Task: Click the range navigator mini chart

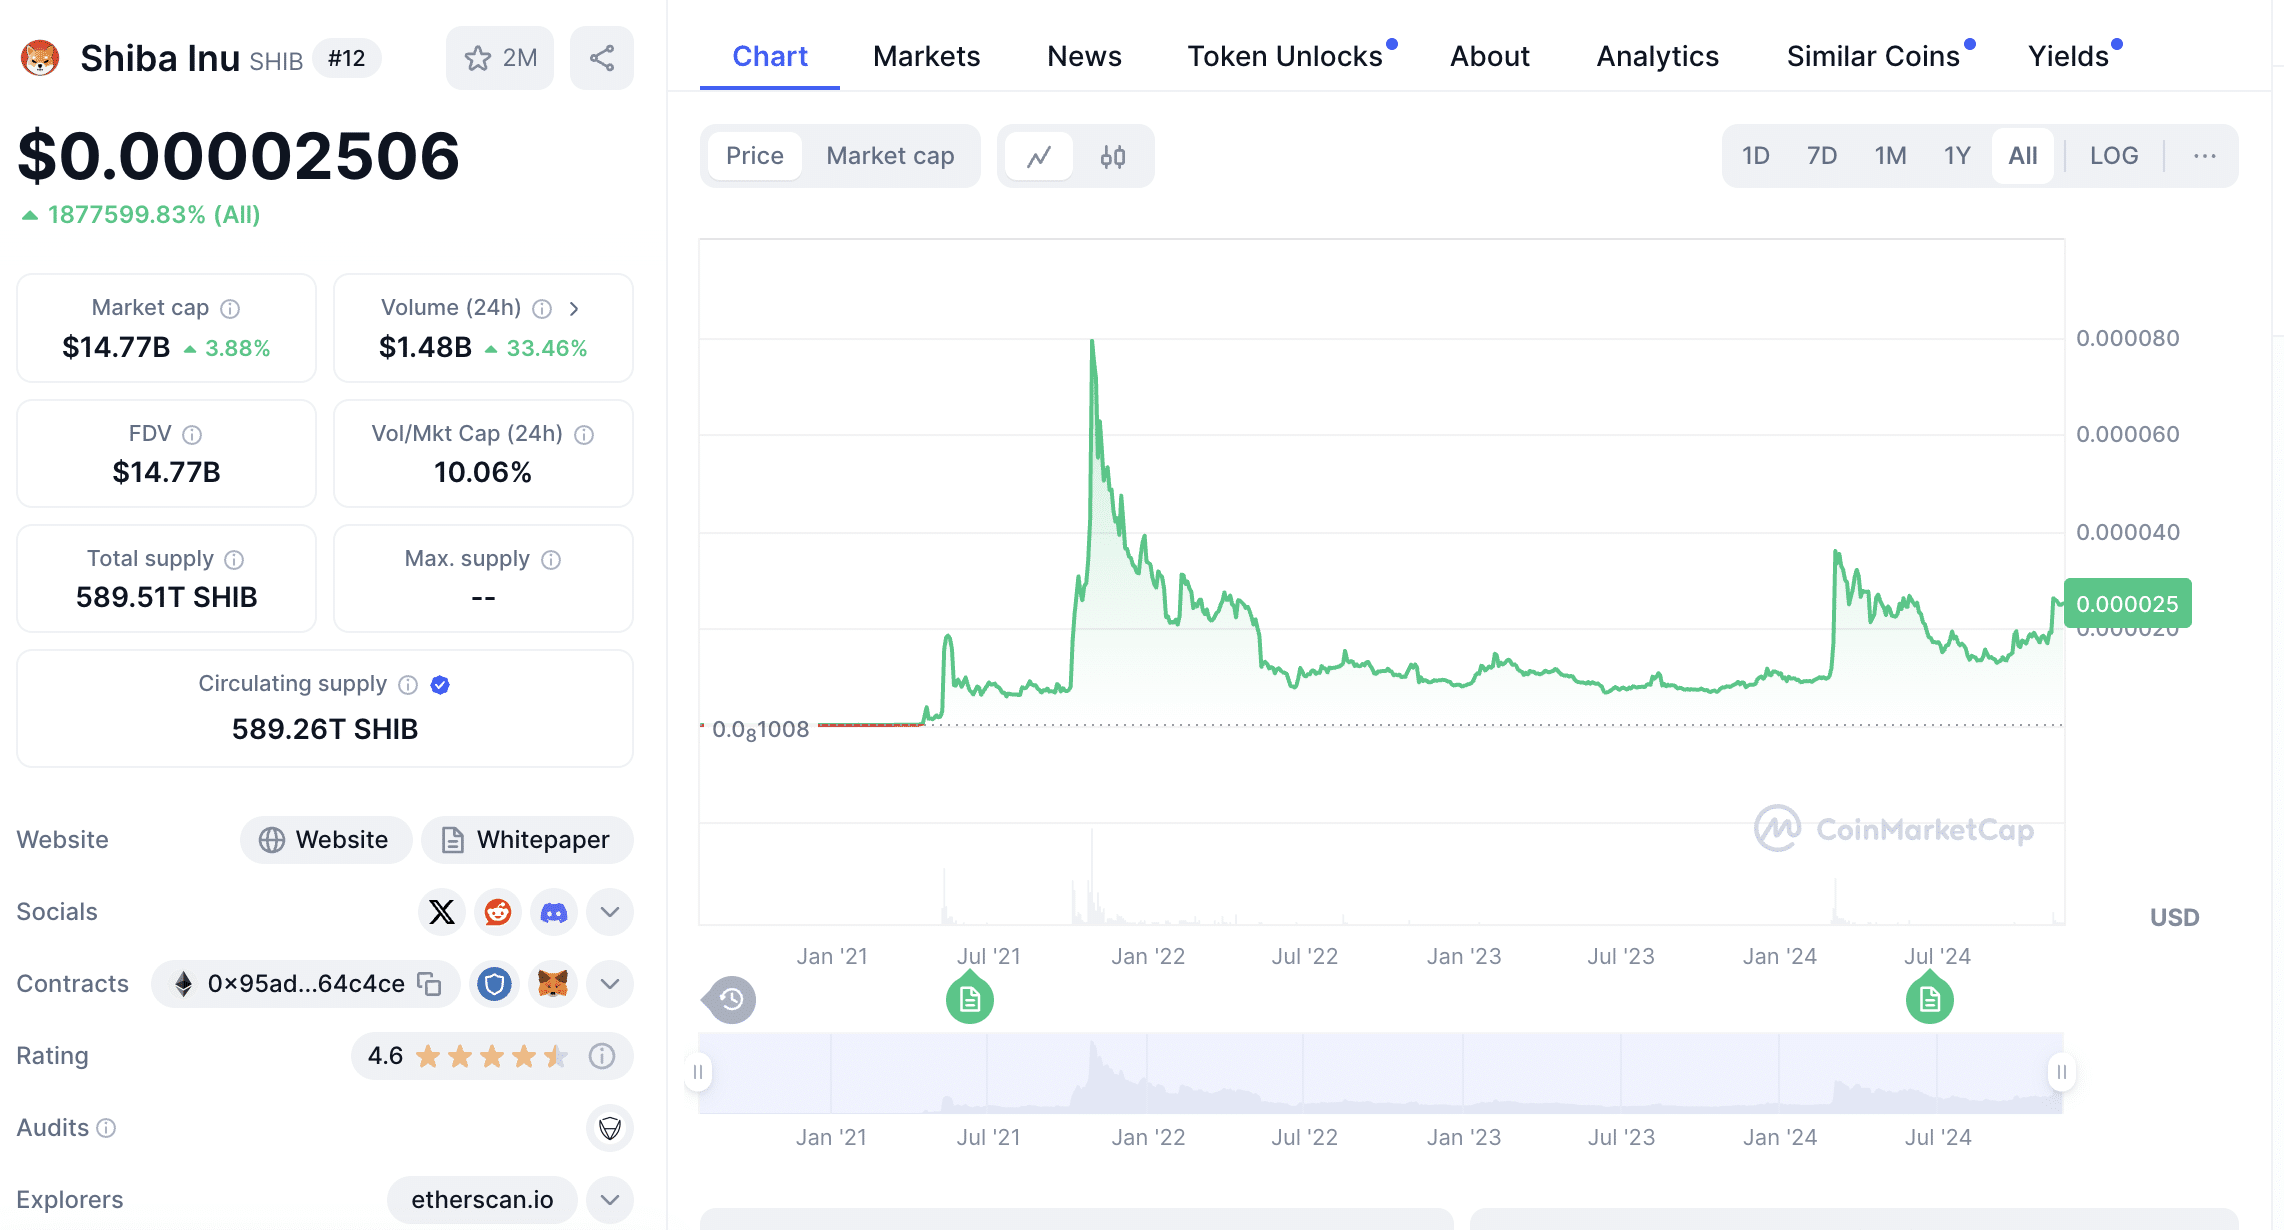Action: [1381, 1073]
